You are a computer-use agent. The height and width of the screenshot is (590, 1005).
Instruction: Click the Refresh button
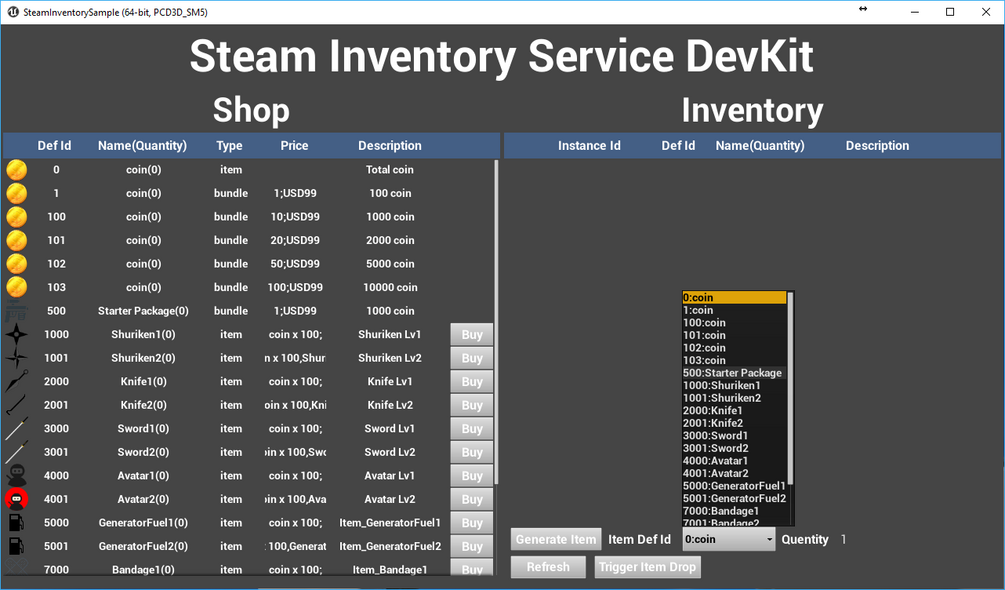coord(548,567)
